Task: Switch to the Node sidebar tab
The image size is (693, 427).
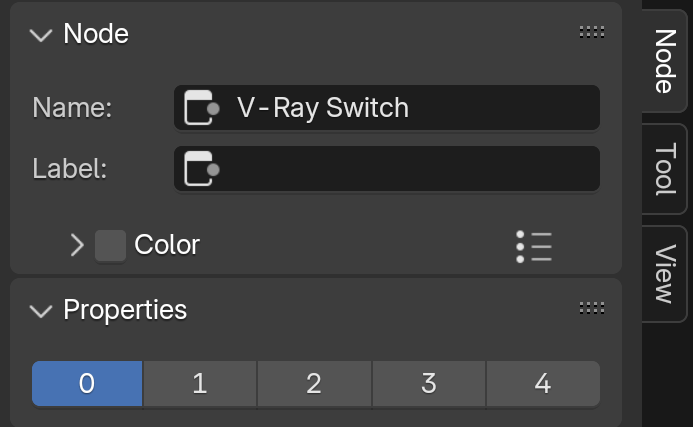Action: (x=665, y=61)
